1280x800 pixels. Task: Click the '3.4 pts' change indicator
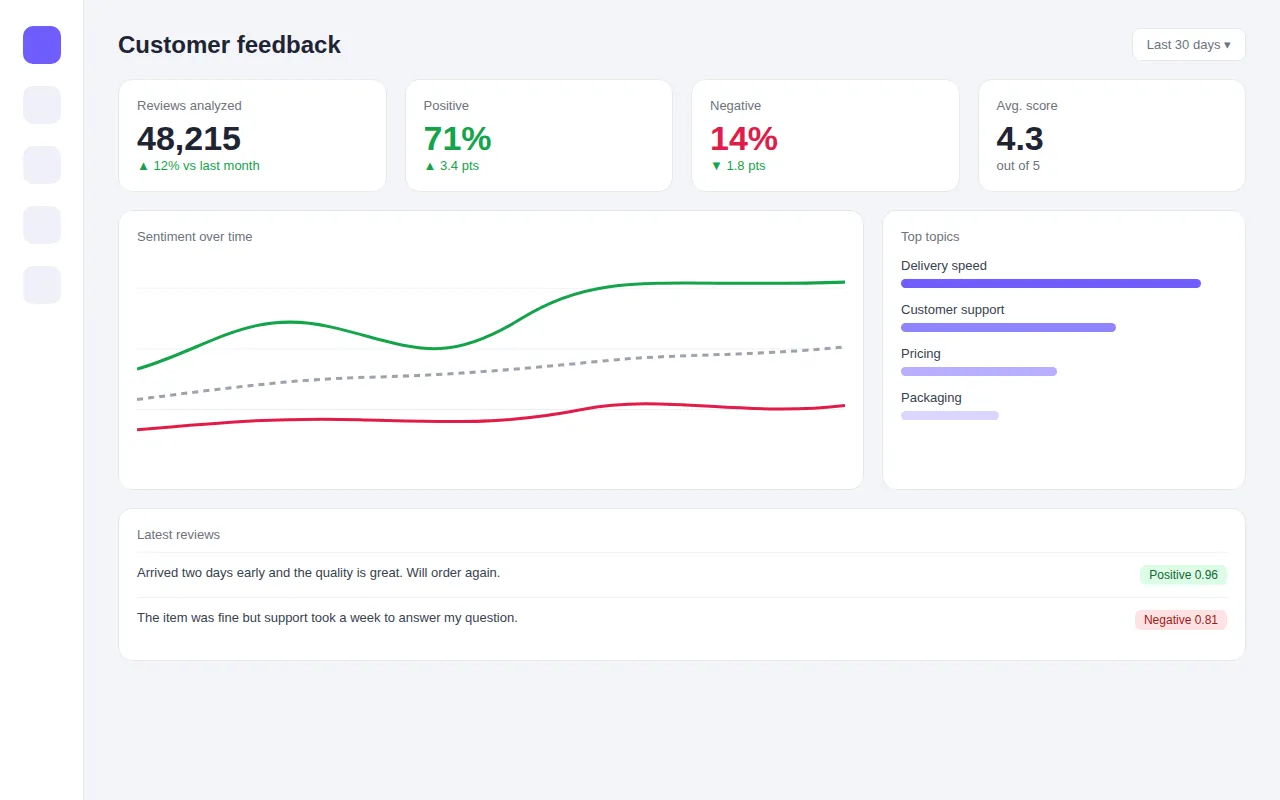pos(451,166)
